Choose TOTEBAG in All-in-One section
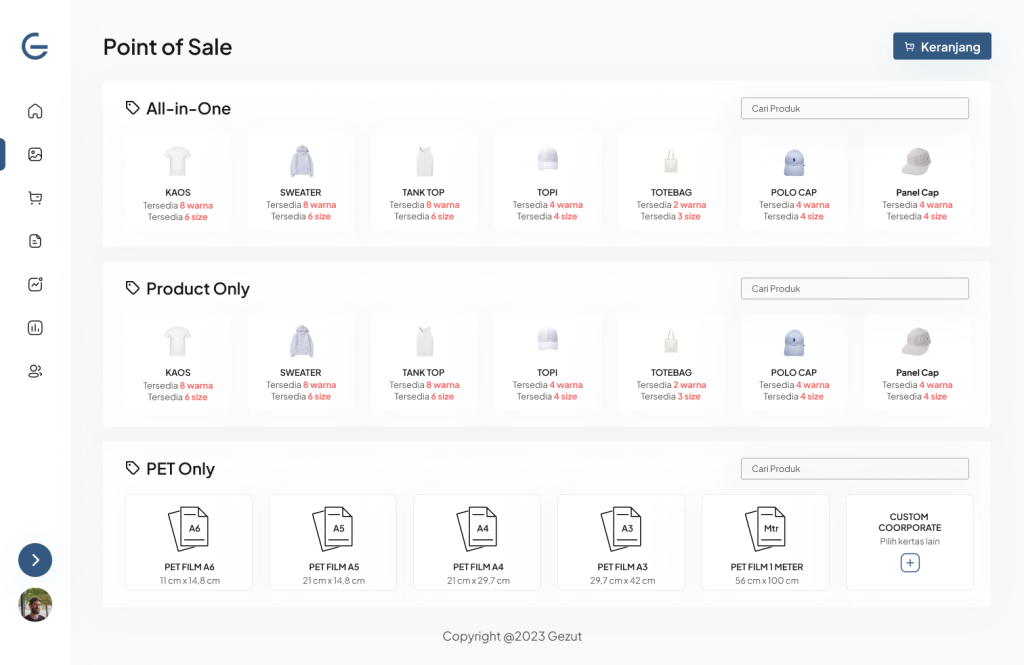This screenshot has width=1024, height=665. (671, 182)
